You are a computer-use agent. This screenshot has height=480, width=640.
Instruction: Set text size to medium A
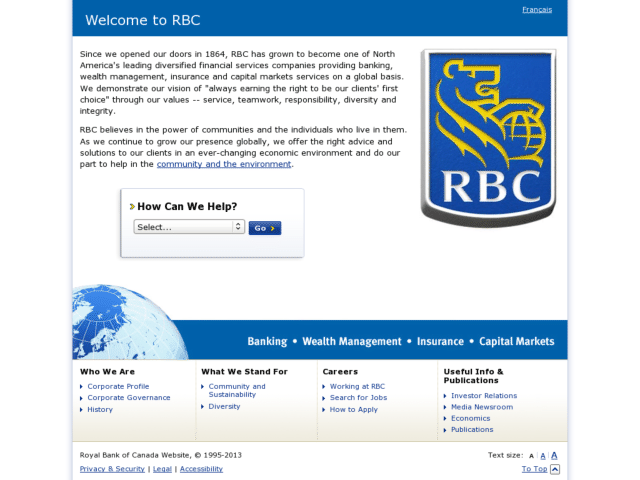click(x=543, y=456)
